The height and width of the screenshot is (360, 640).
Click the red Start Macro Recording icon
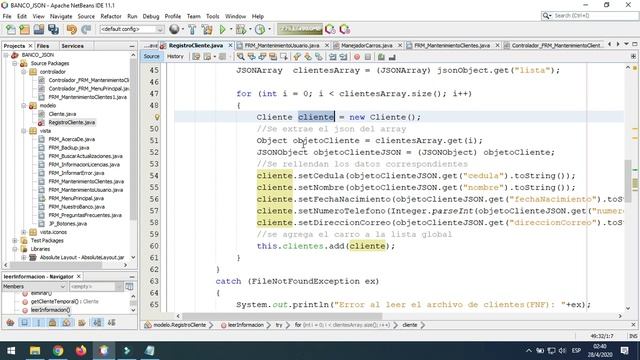357,57
